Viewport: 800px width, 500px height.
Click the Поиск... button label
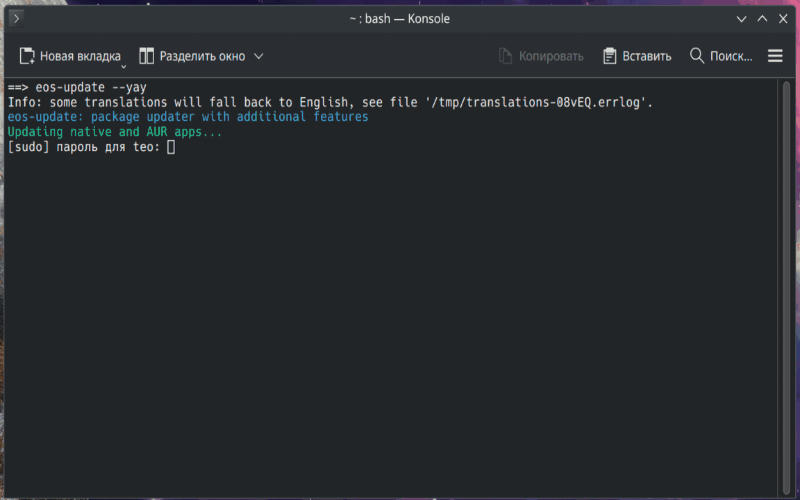pos(731,56)
